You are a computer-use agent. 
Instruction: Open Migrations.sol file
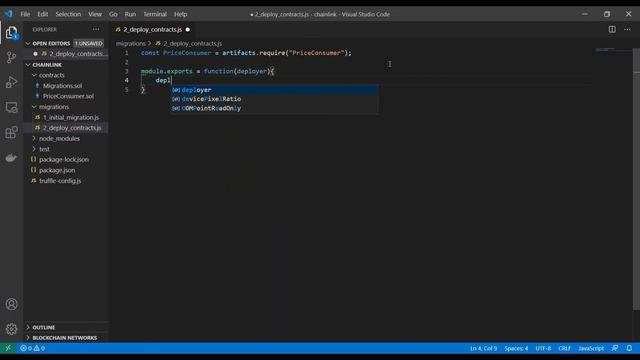pos(62,86)
